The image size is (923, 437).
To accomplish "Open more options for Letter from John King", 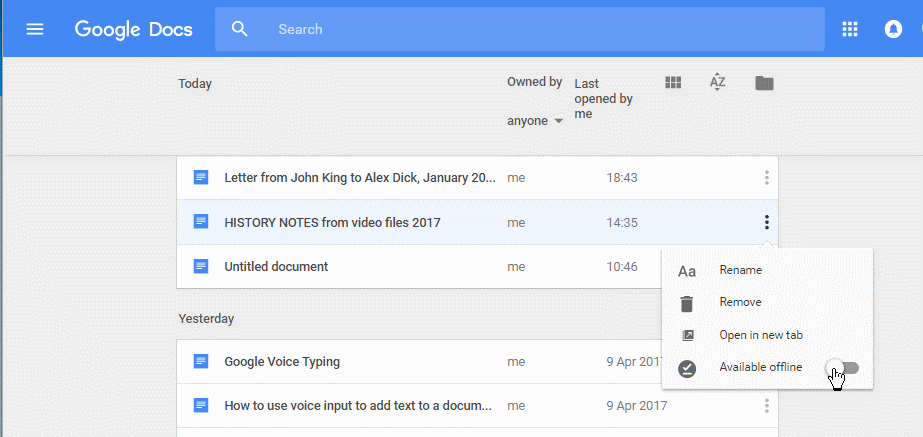I will [766, 177].
